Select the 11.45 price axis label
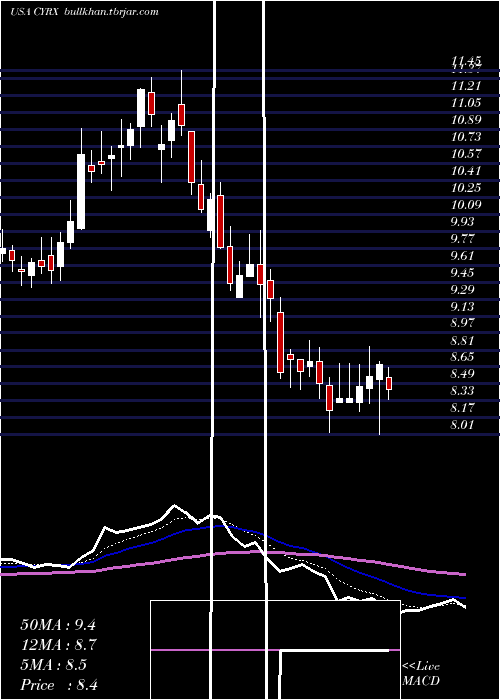 (x=466, y=60)
